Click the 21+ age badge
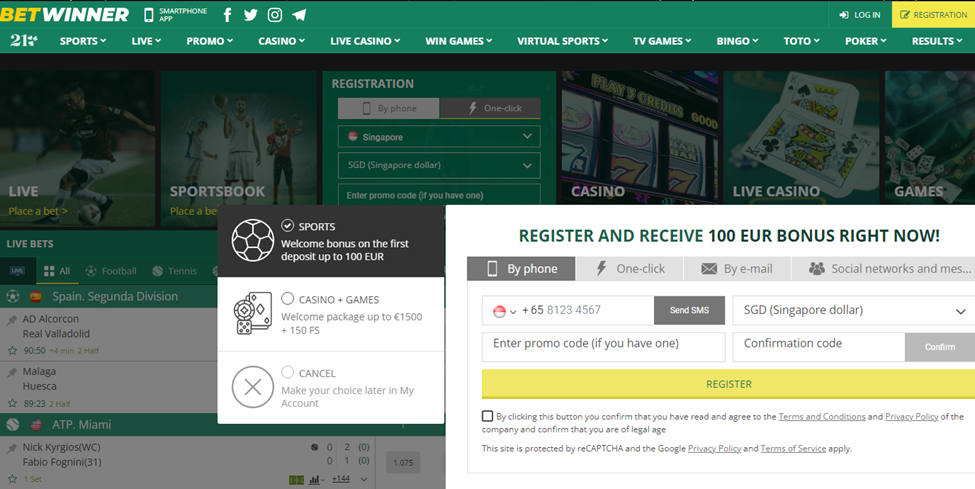Viewport: 975px width, 489px height. click(24, 40)
